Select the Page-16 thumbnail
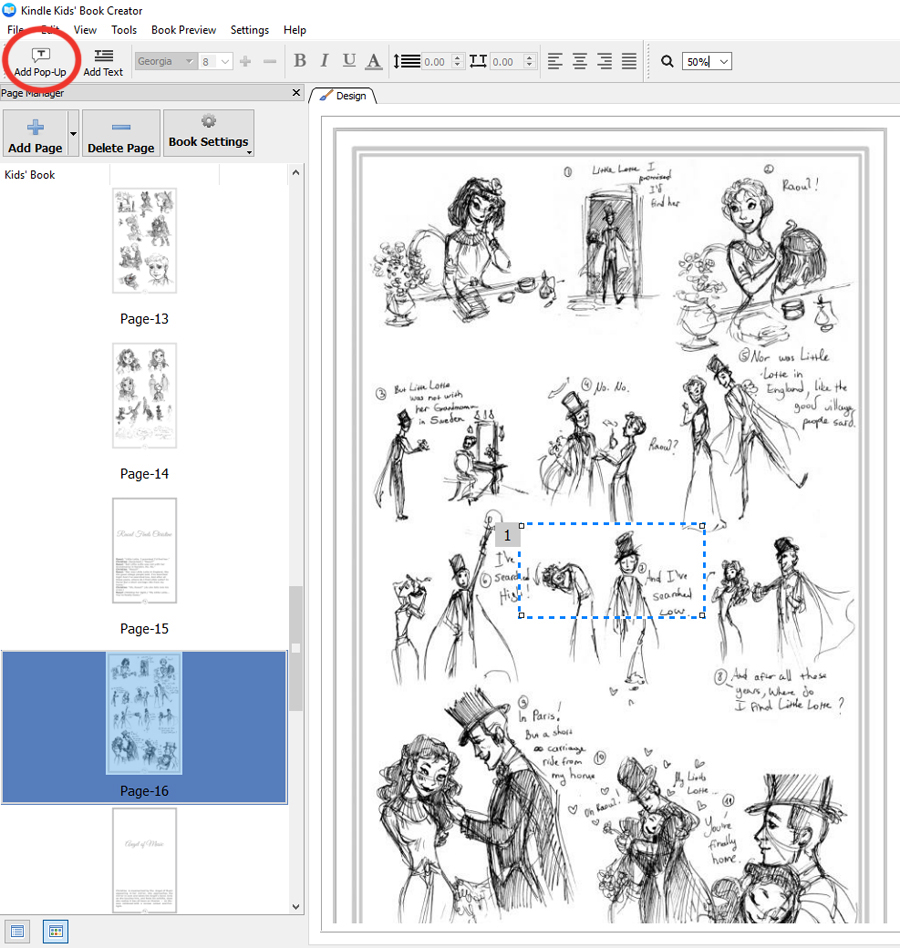Screen dimensions: 900x948 pyautogui.click(x=144, y=713)
